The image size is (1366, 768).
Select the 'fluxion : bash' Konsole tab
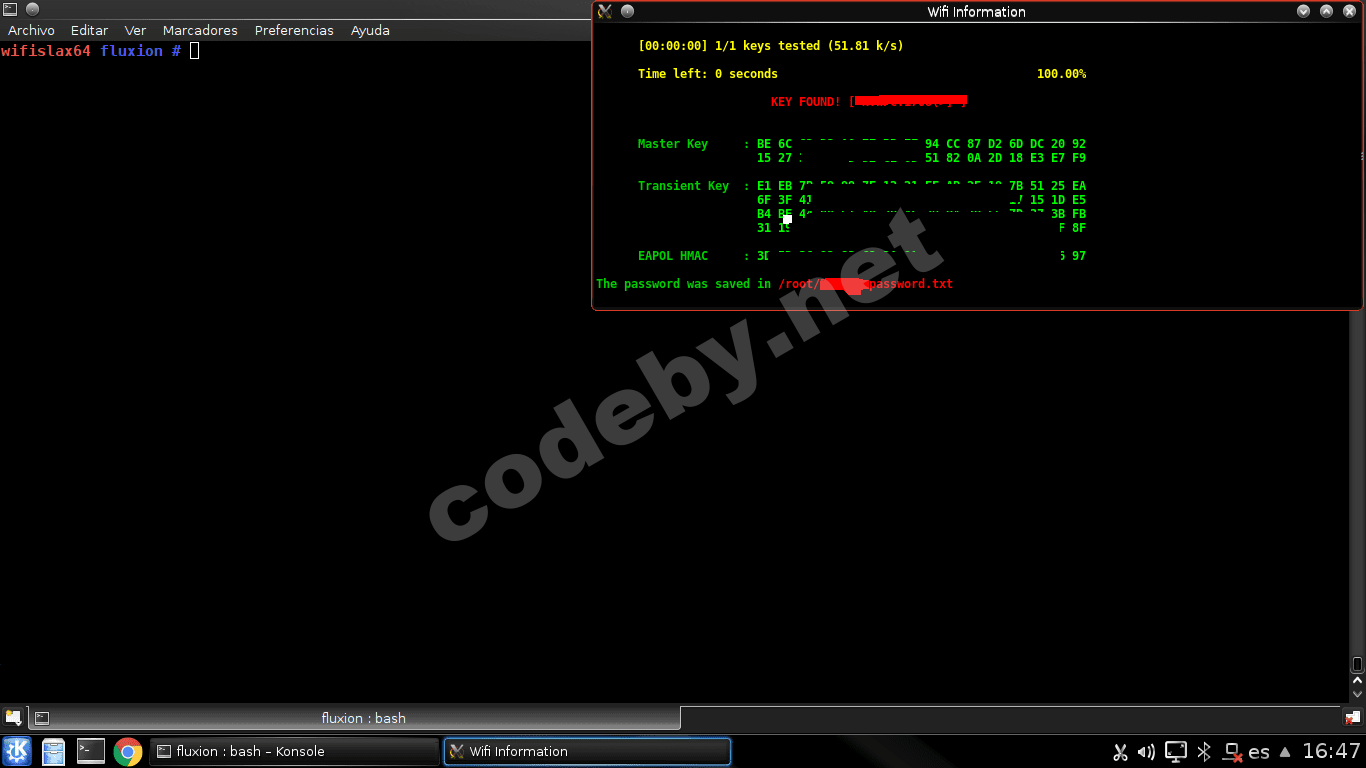tap(355, 718)
